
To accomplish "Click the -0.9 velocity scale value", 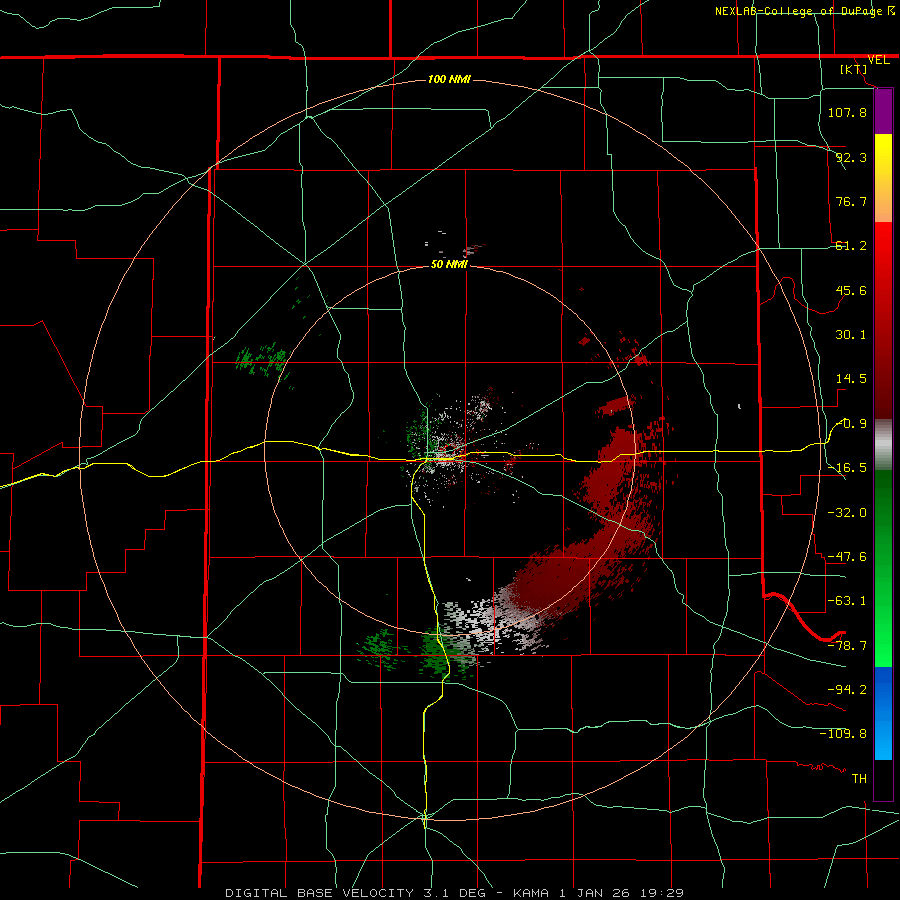I will click(x=851, y=424).
